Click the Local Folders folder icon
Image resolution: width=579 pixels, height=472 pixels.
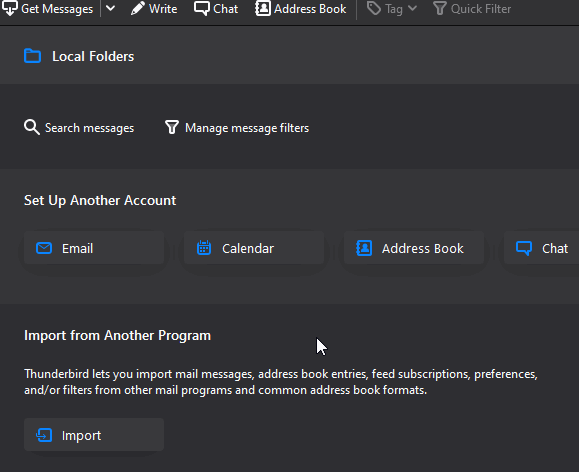coord(32,56)
